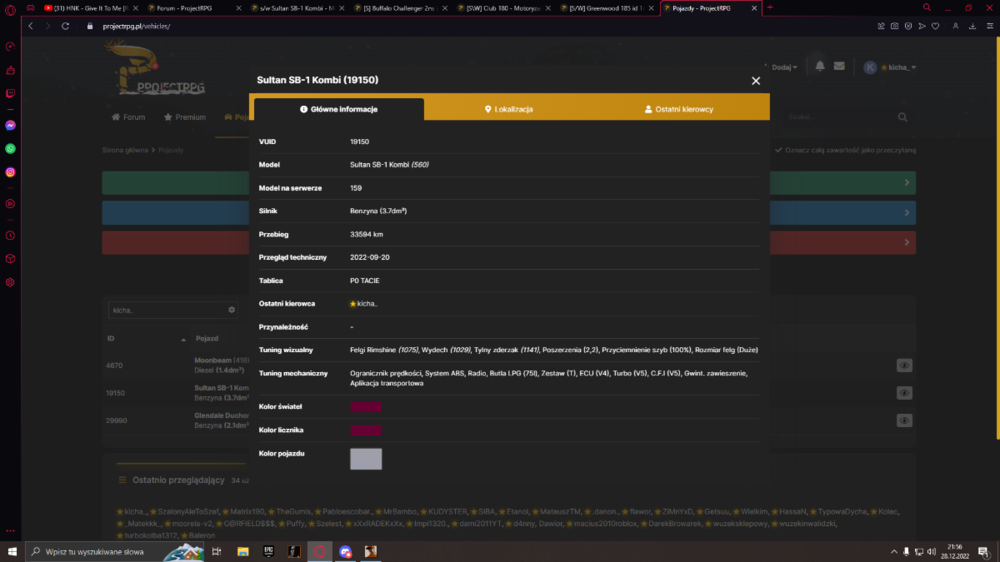Toggle eye icon for vehicle 4670
This screenshot has height=562, width=1000.
click(x=904, y=366)
